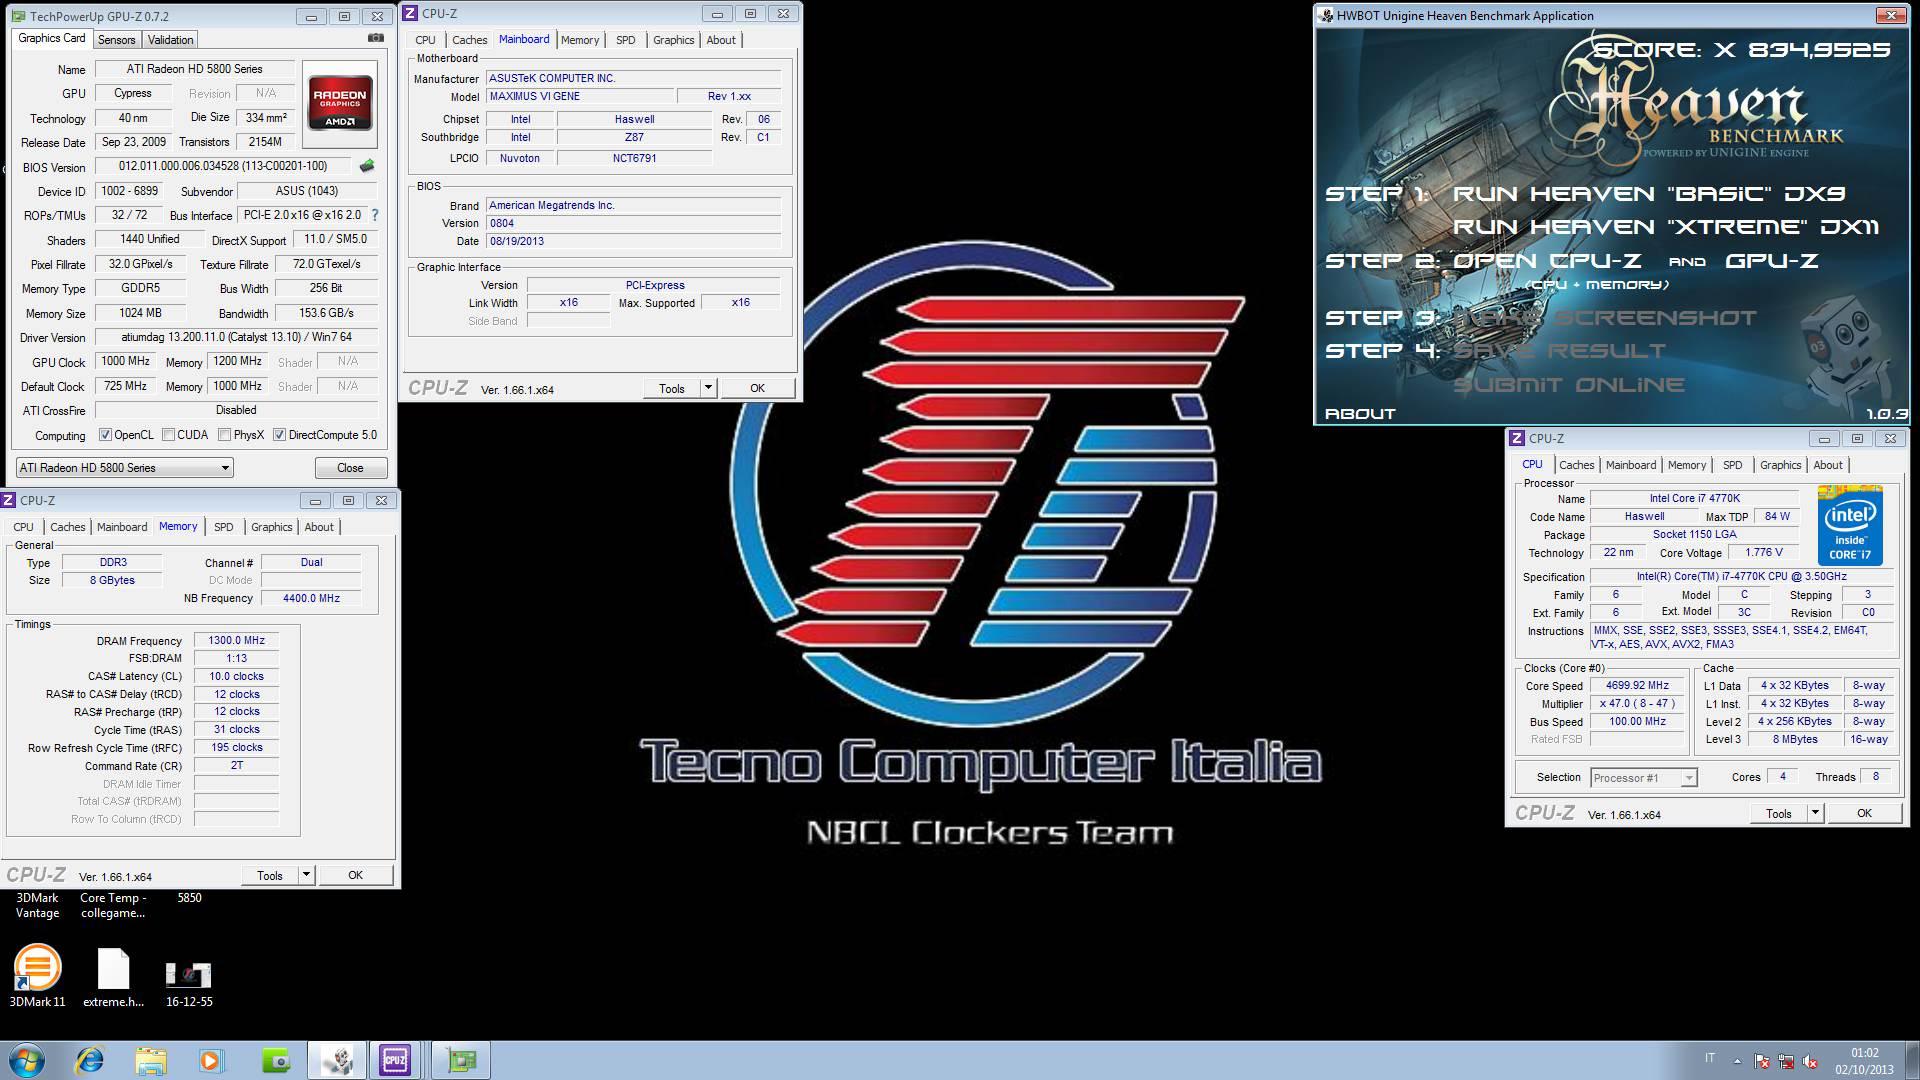Click OK in the Mainboard CPU-Z window
The width and height of the screenshot is (1920, 1080).
(x=757, y=388)
